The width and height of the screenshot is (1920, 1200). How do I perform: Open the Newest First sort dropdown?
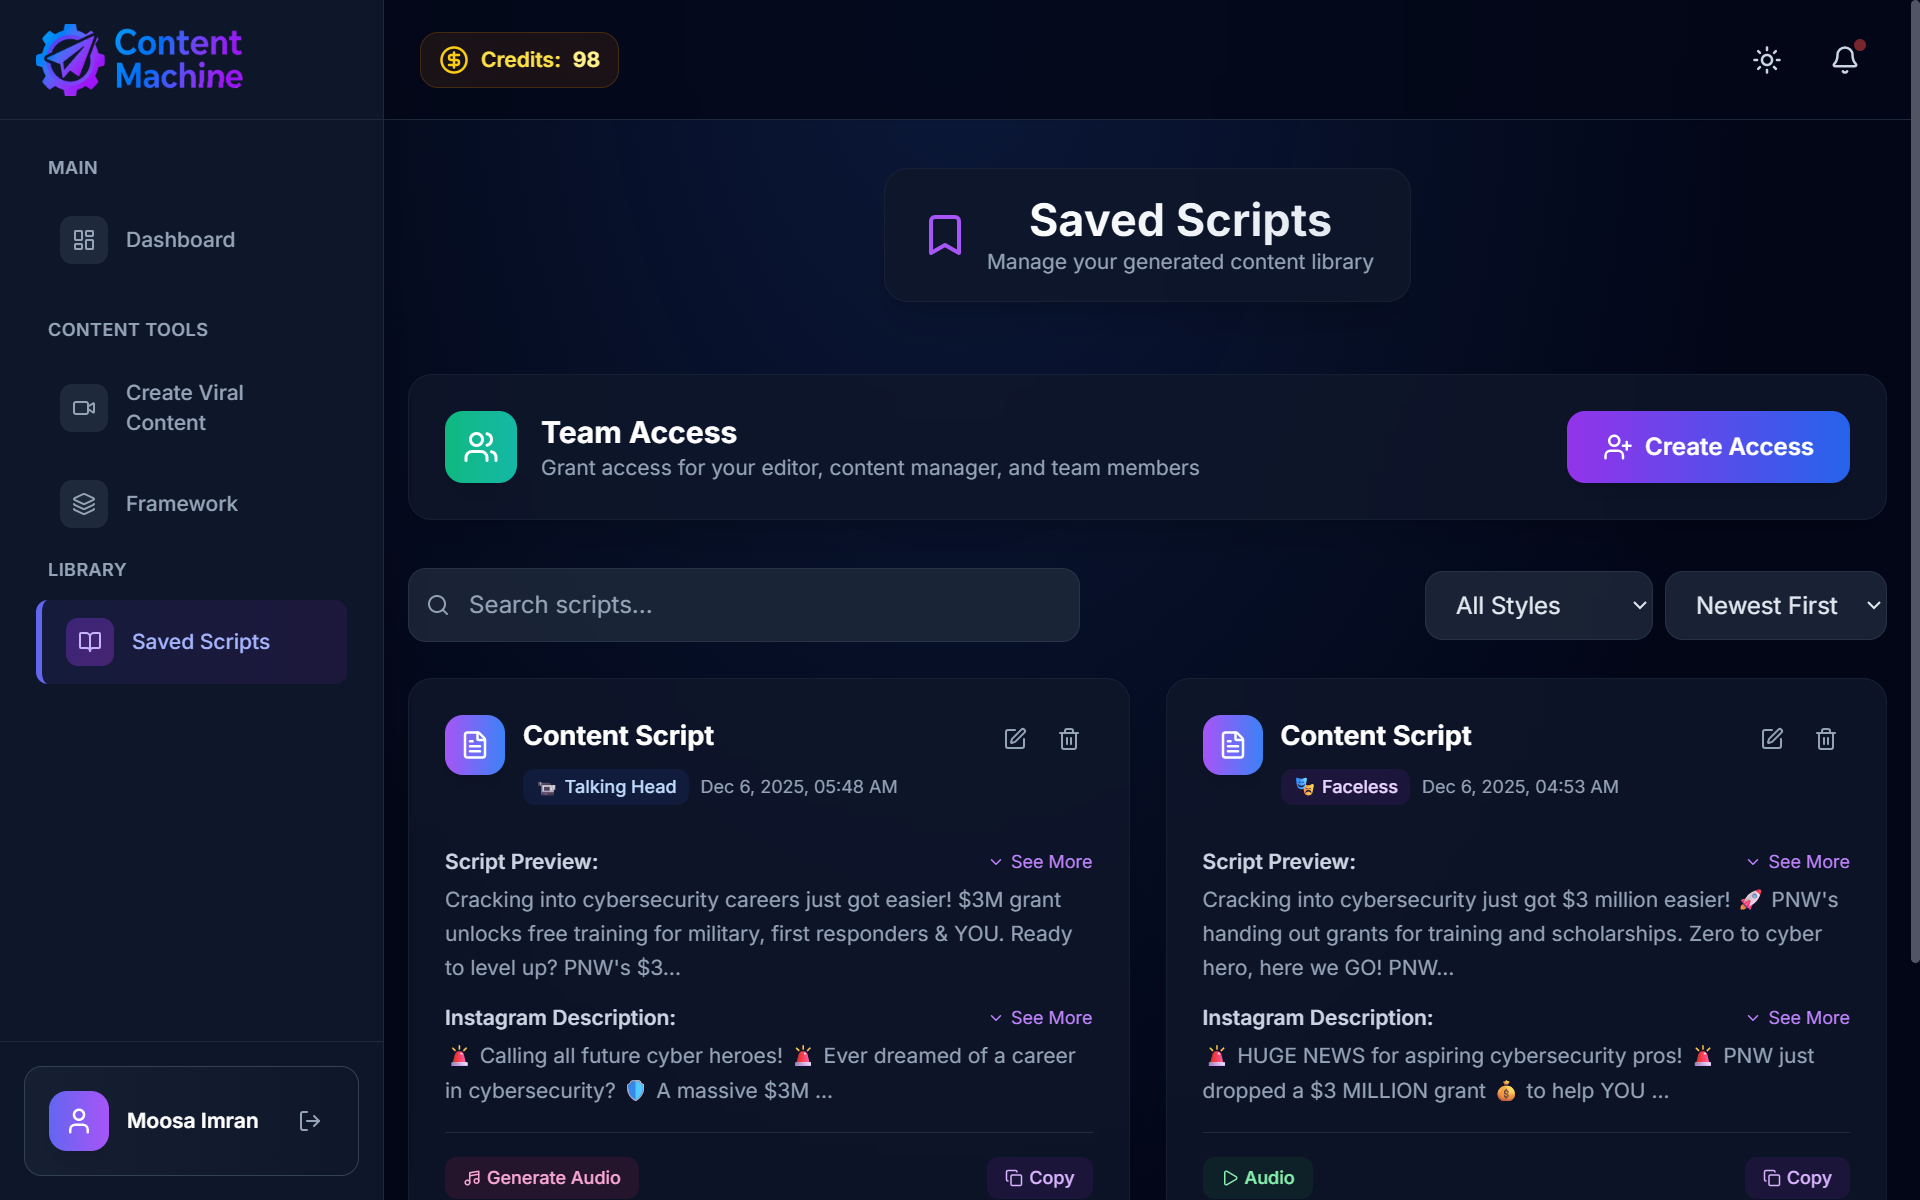[1775, 605]
